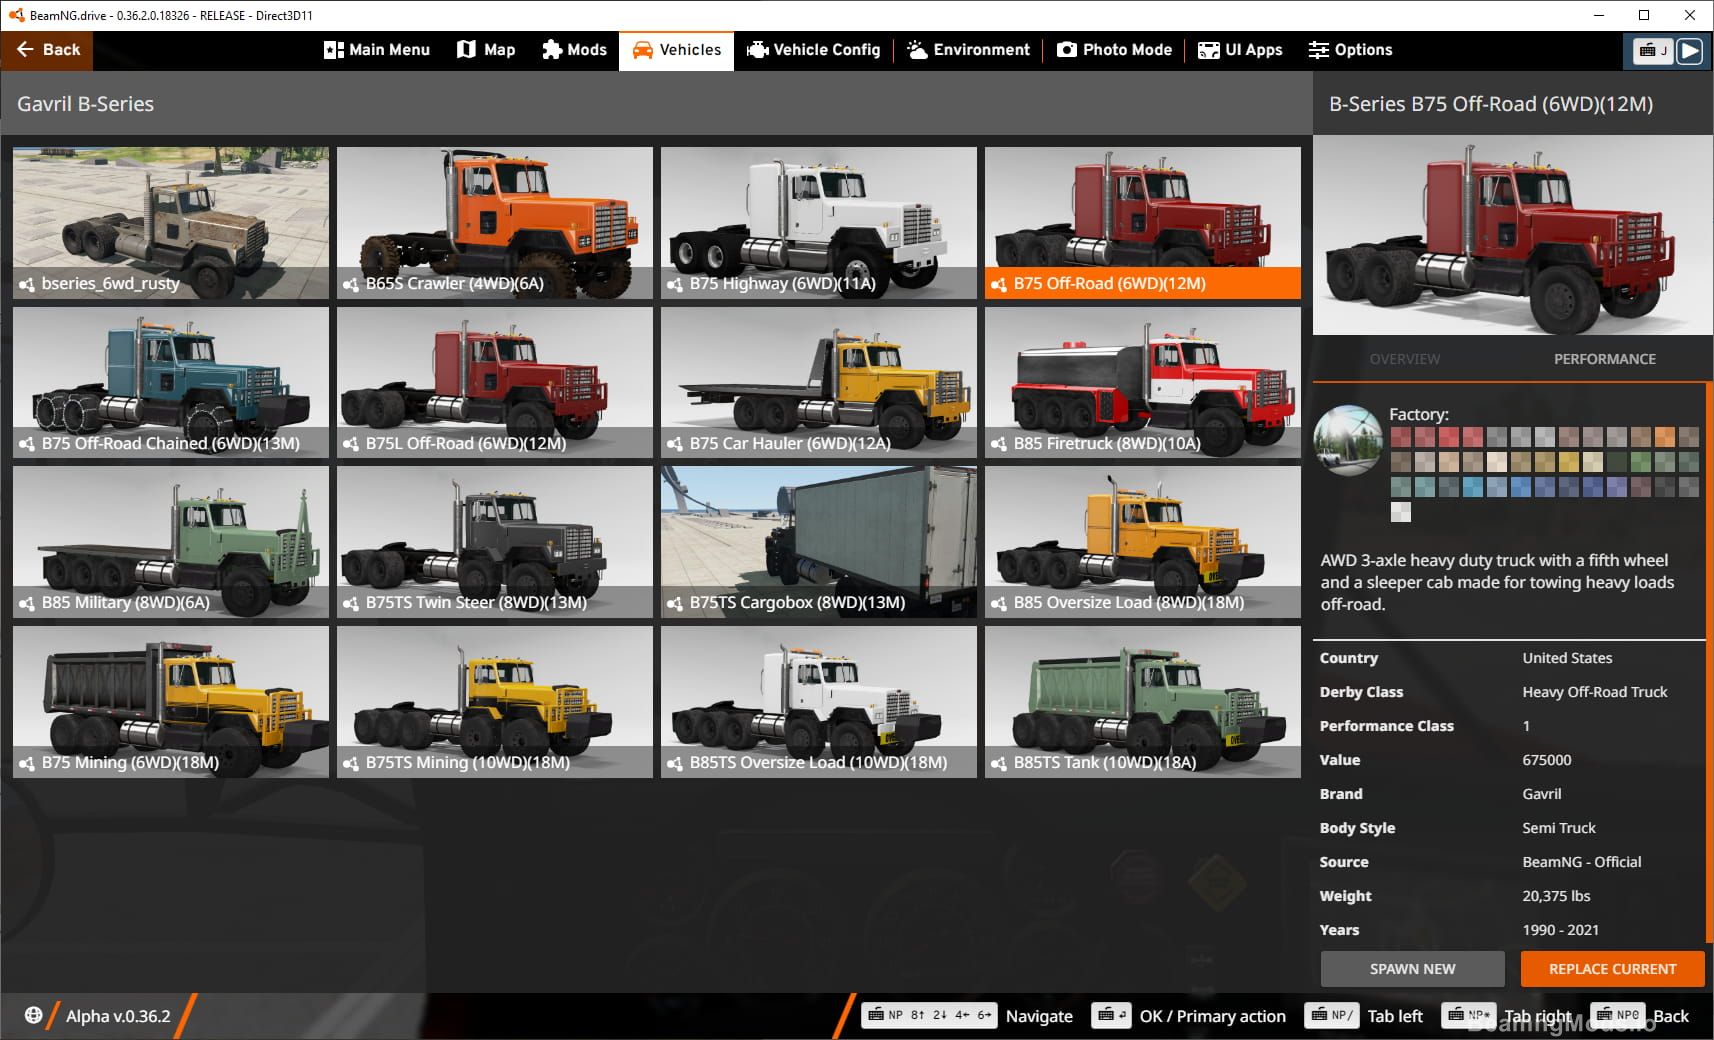Pick the lone white swatch on the last row

1401,512
